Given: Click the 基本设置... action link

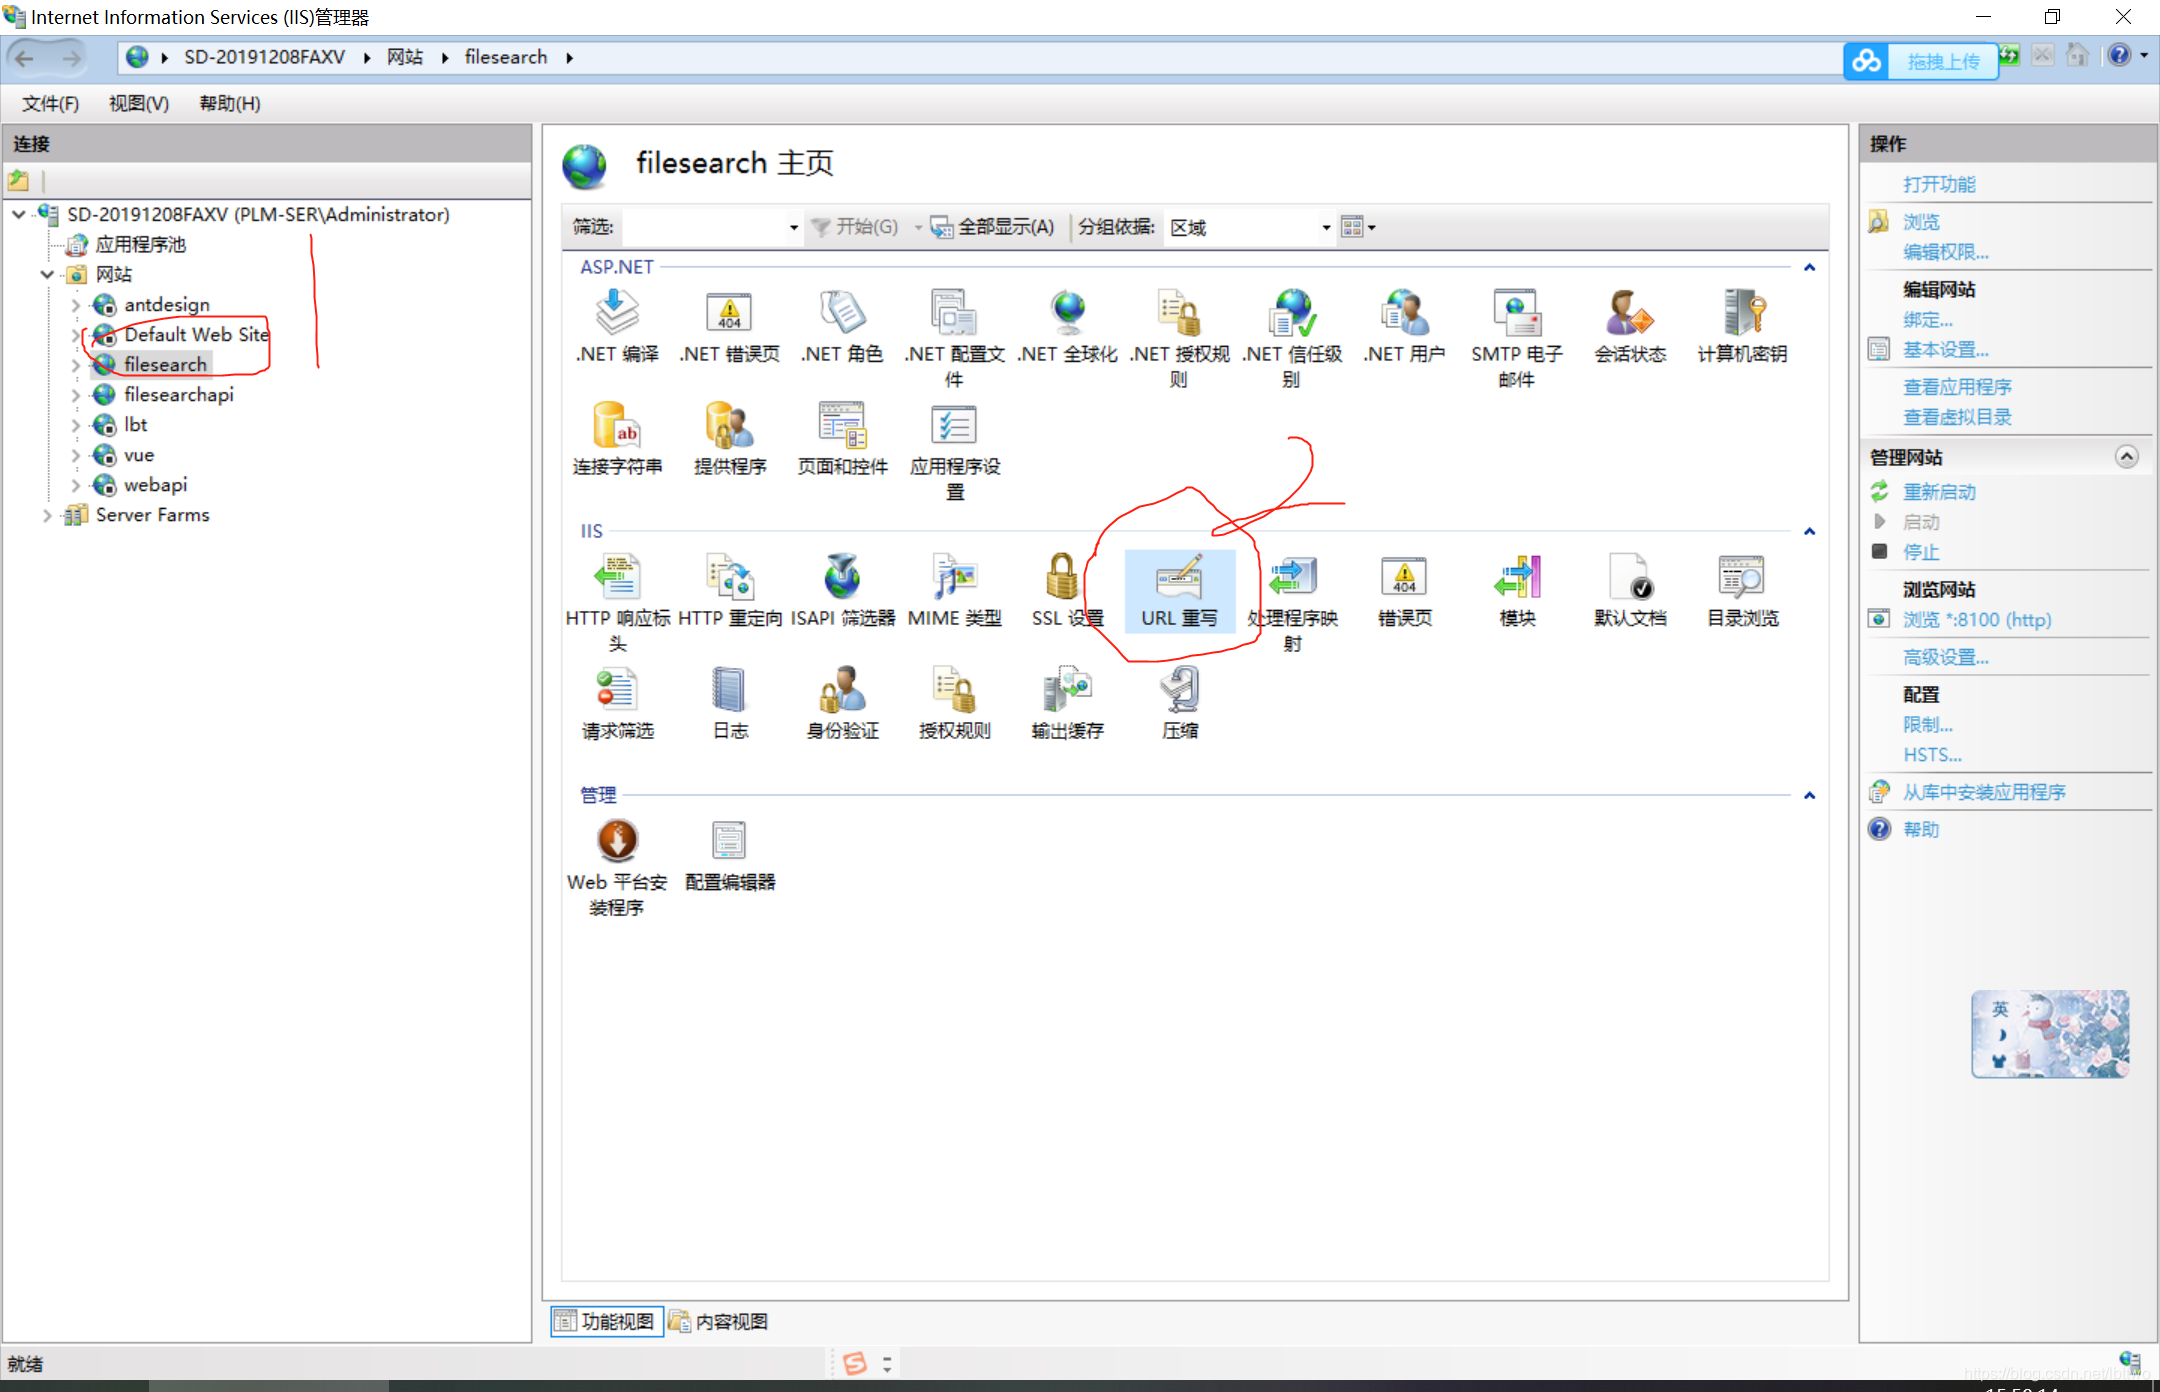Looking at the screenshot, I should click(1945, 350).
